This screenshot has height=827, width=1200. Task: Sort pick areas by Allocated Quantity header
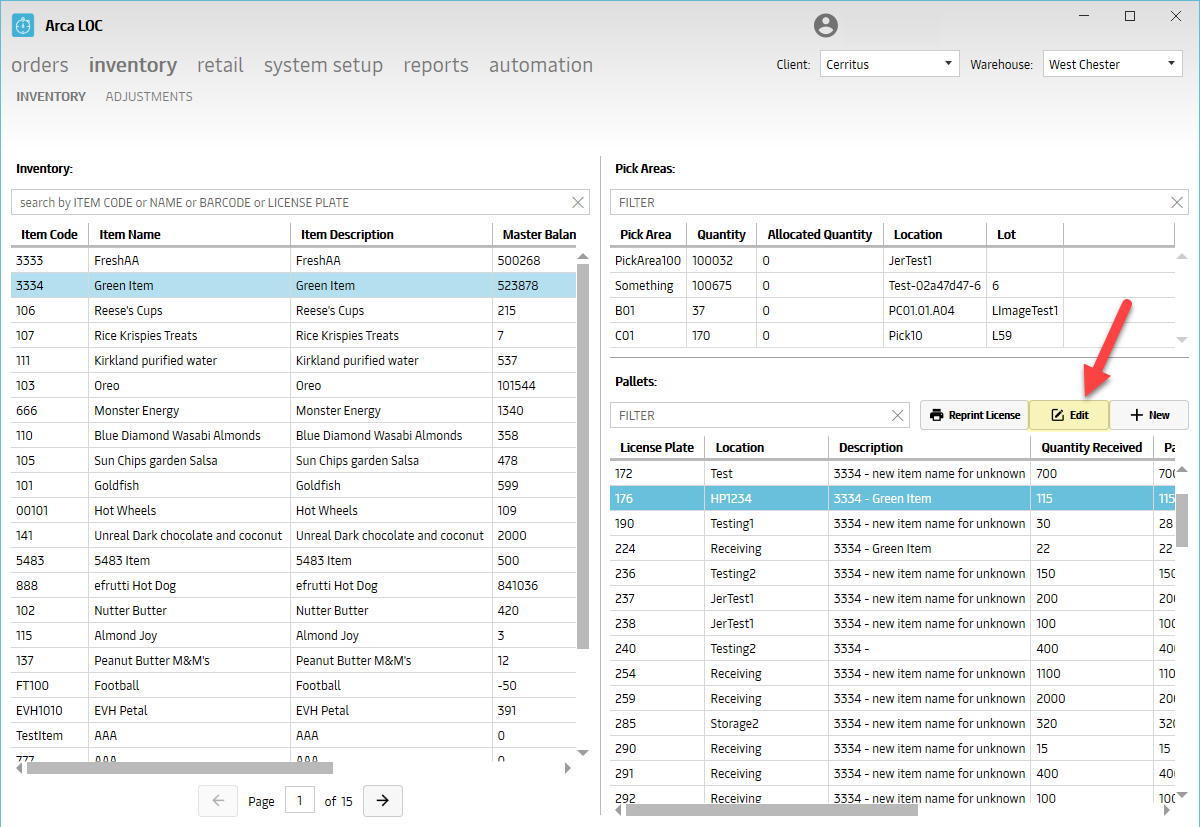819,234
